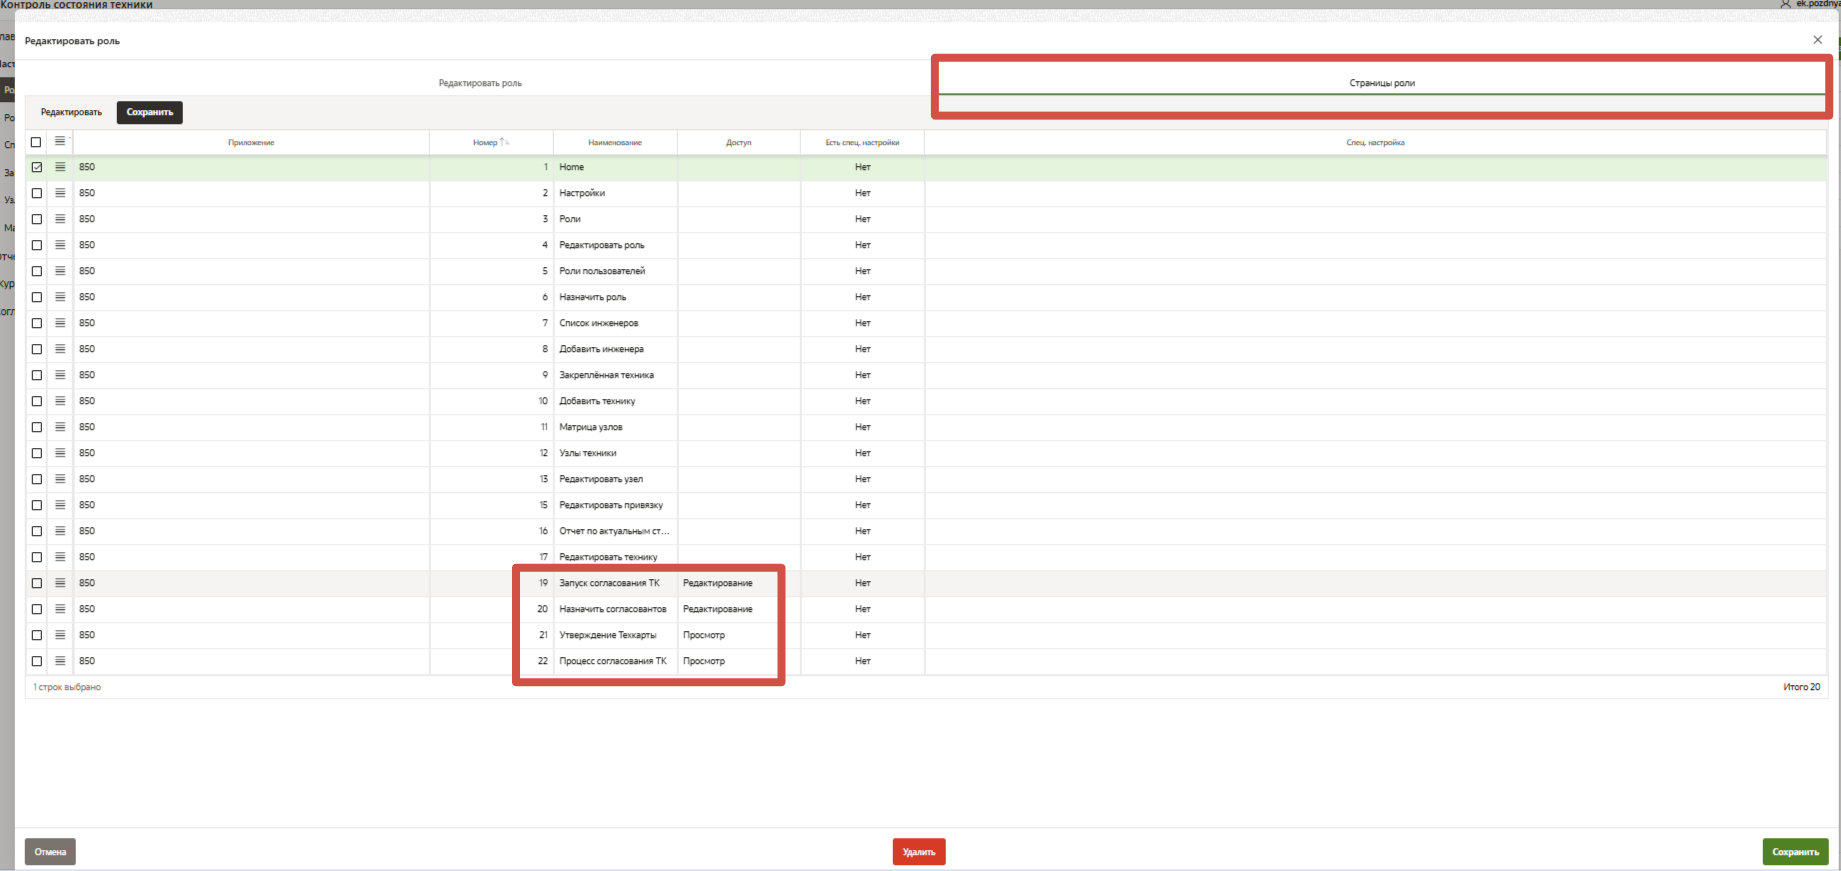Click row menu icon for Утверждение Техкарты row
Viewport: 1841px width, 871px height.
[60, 635]
